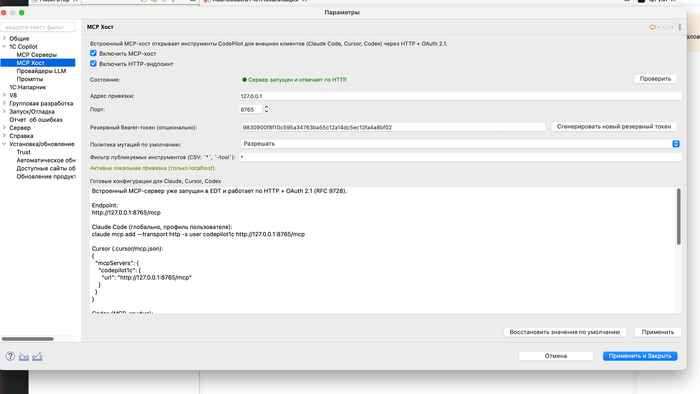This screenshot has height=394, width=700.
Task: Open the forward history dropdown arrow
Action: tap(672, 28)
